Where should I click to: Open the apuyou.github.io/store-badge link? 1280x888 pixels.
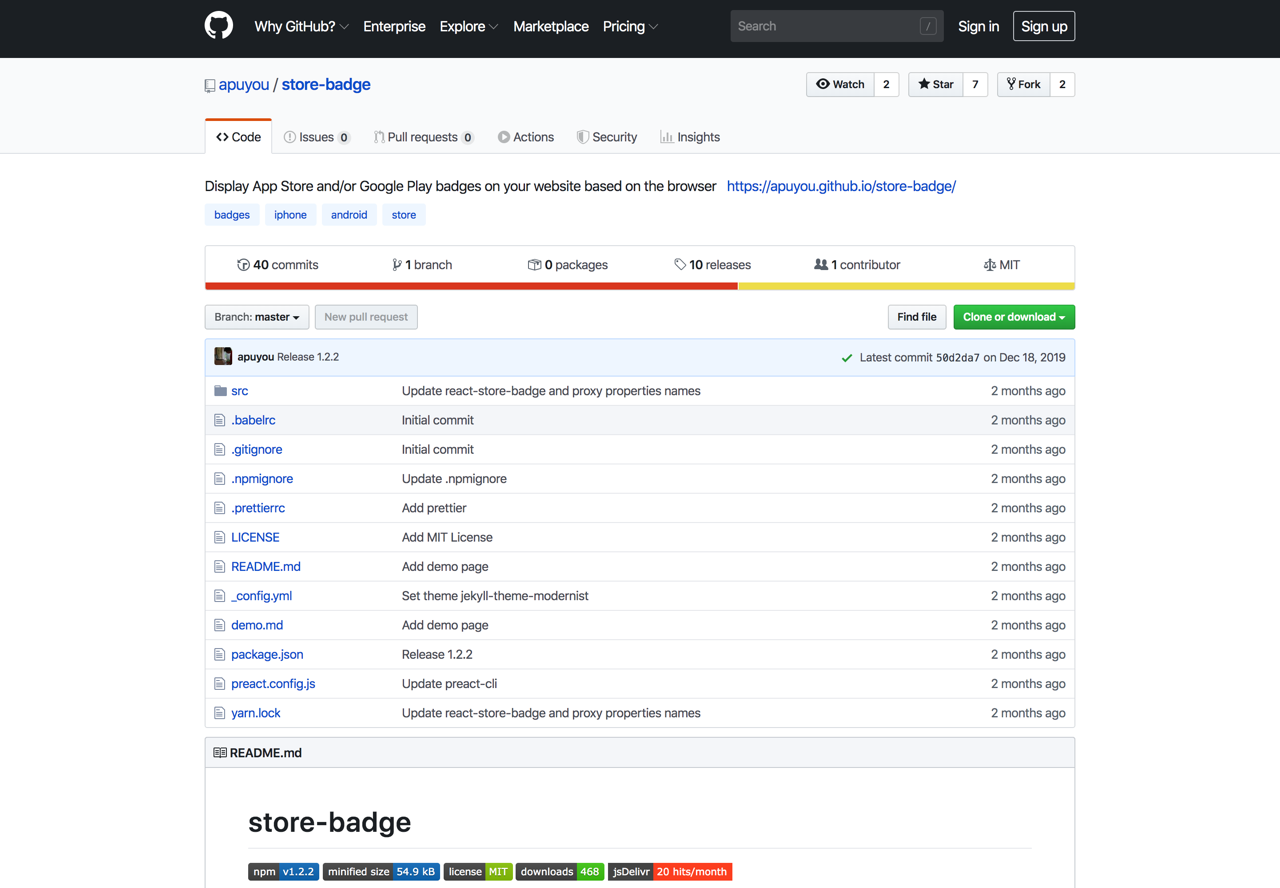(841, 186)
